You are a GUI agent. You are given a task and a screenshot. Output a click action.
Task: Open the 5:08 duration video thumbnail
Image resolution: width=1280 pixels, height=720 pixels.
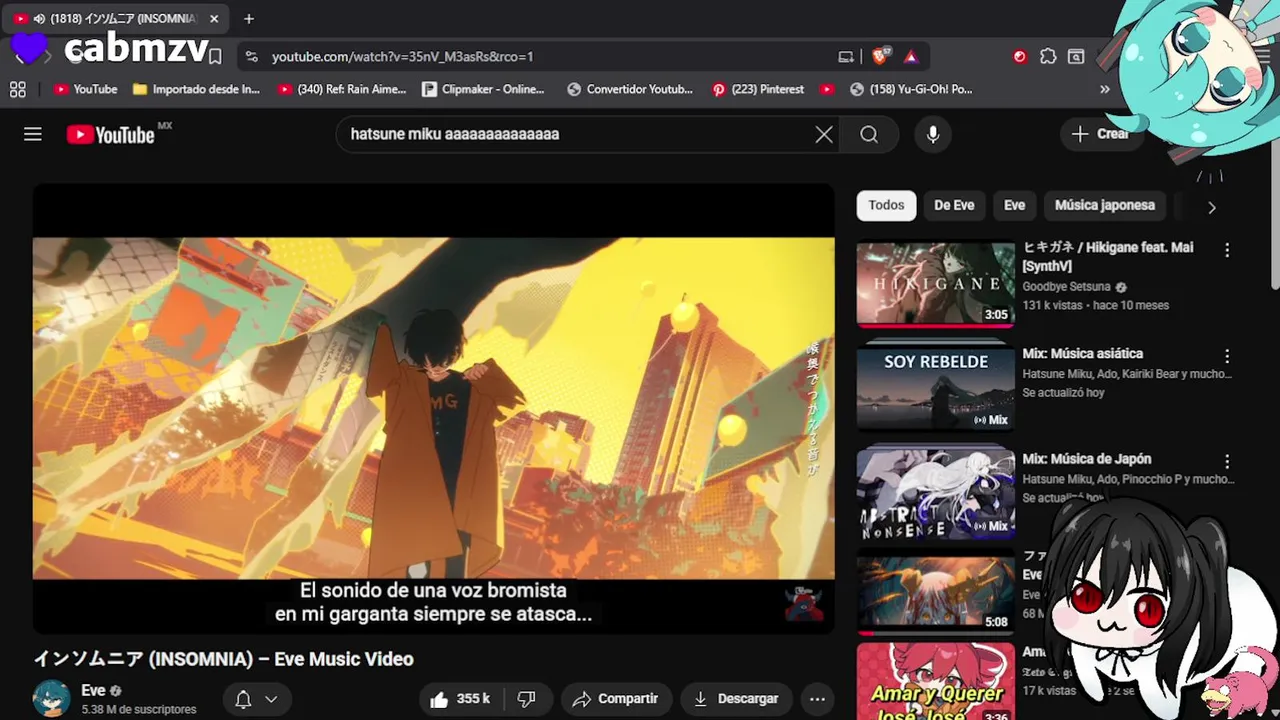936,594
